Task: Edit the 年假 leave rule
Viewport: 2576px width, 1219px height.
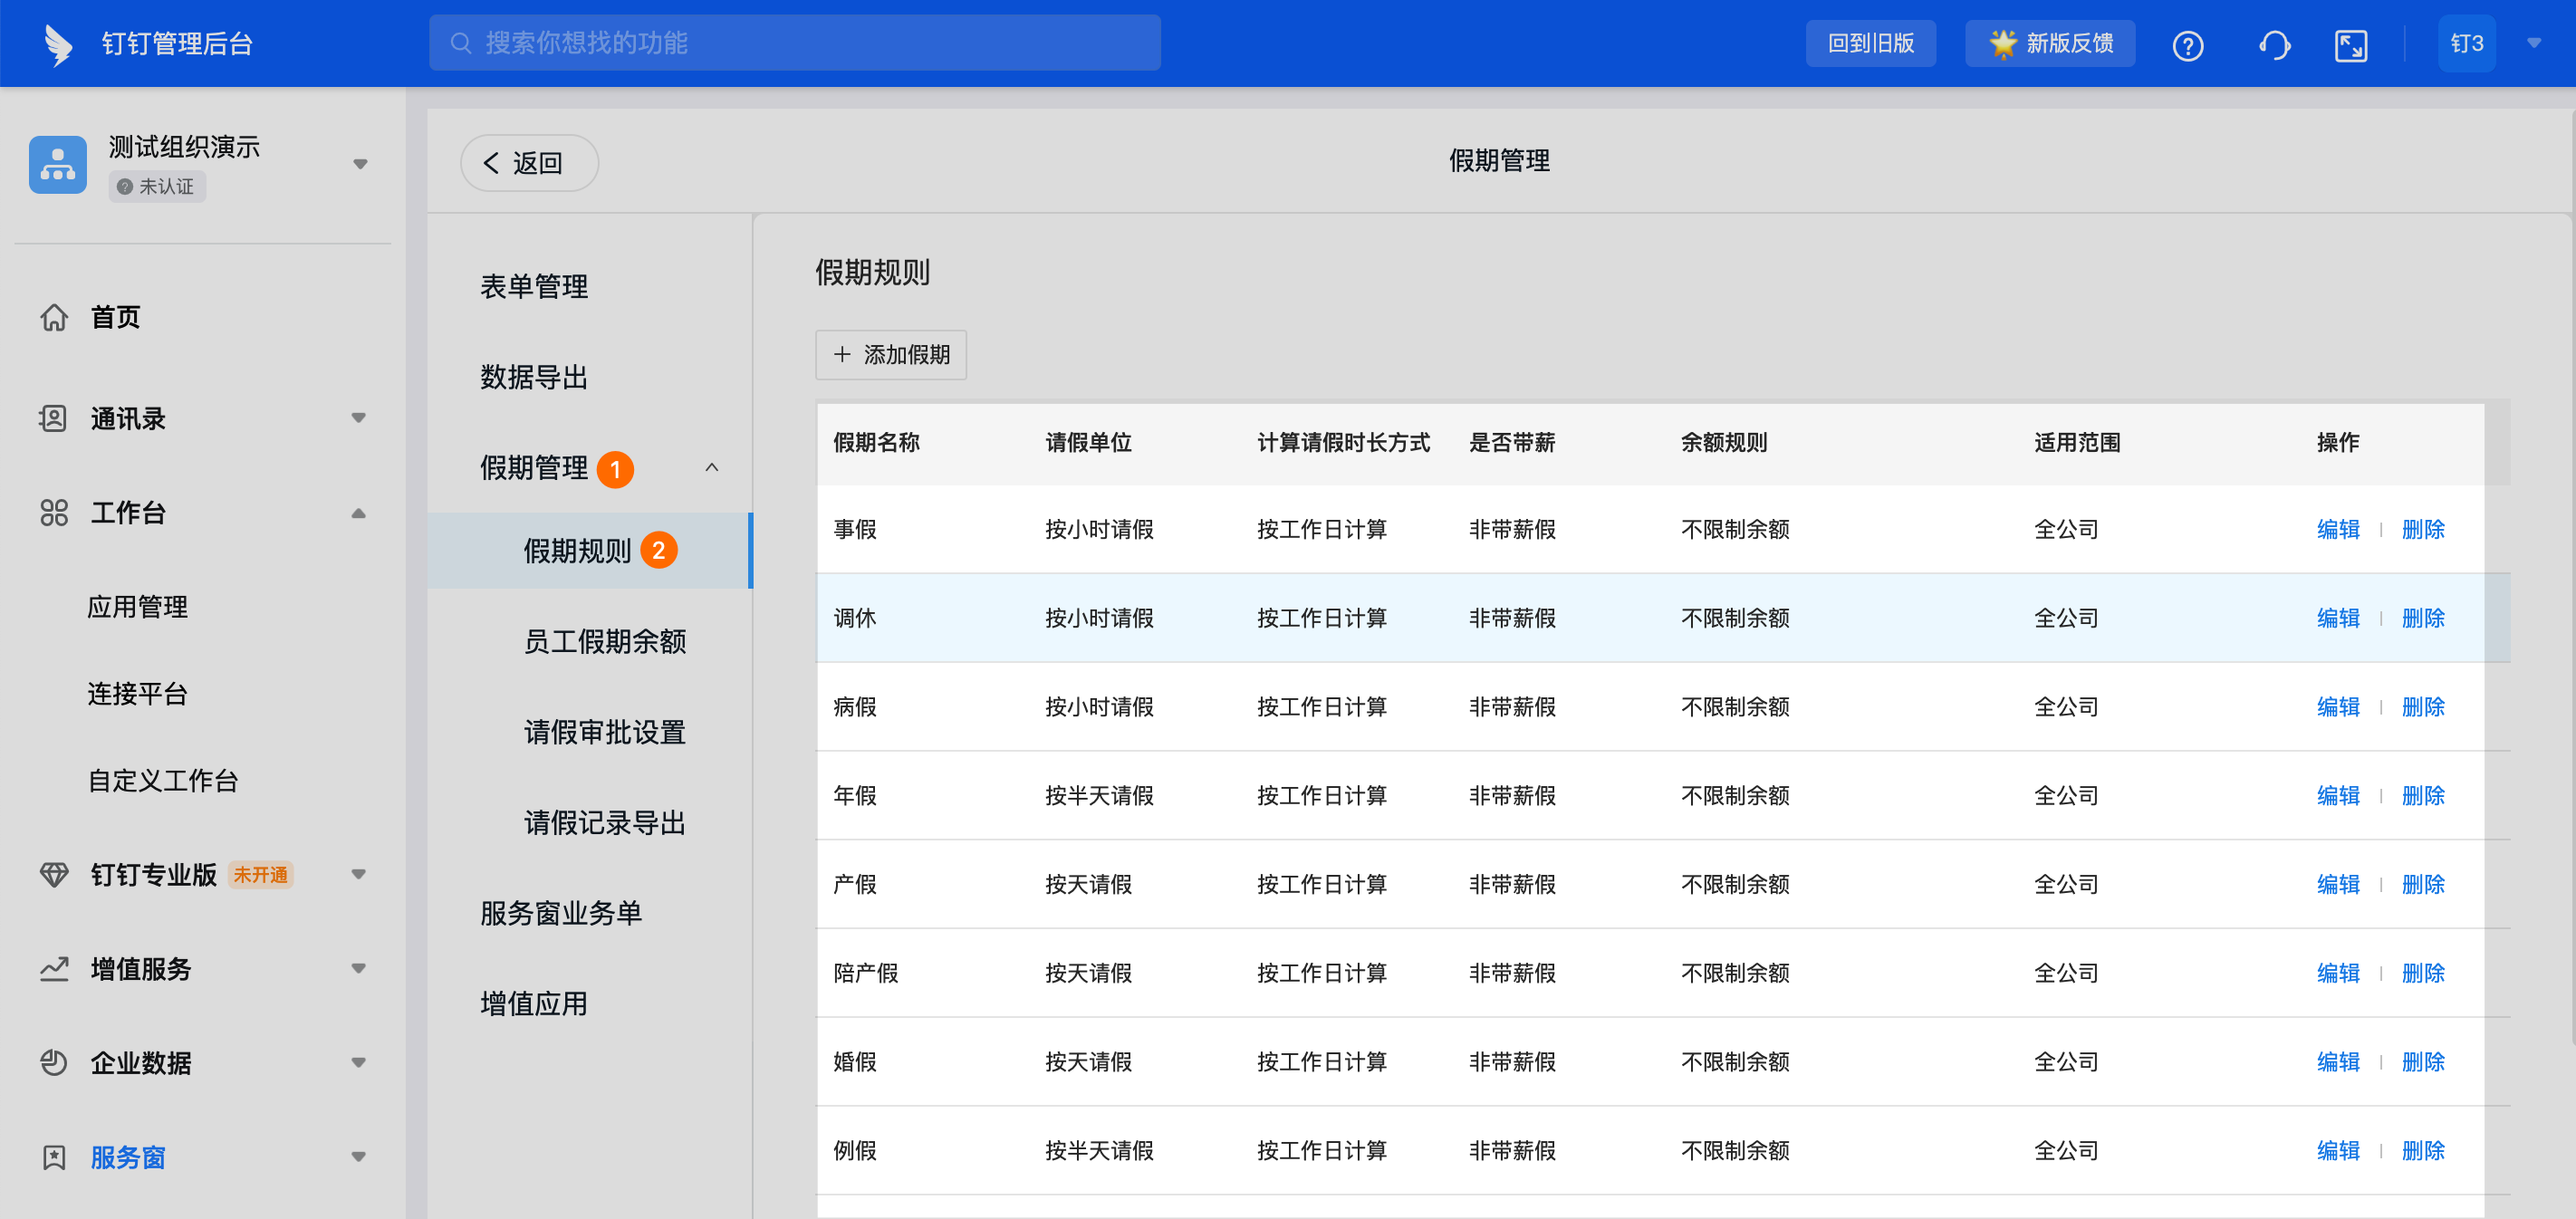Action: (x=2337, y=795)
